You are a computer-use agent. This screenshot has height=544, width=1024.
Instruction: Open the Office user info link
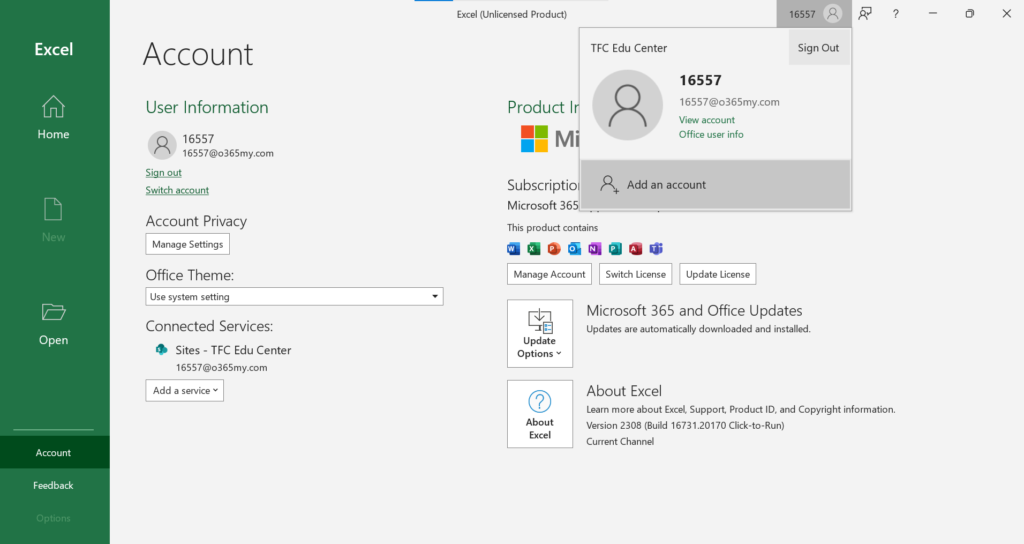coord(711,135)
